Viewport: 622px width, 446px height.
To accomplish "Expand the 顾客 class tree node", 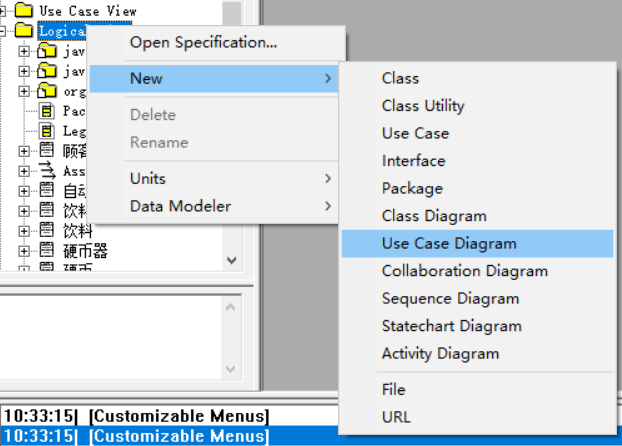I will tap(25, 151).
